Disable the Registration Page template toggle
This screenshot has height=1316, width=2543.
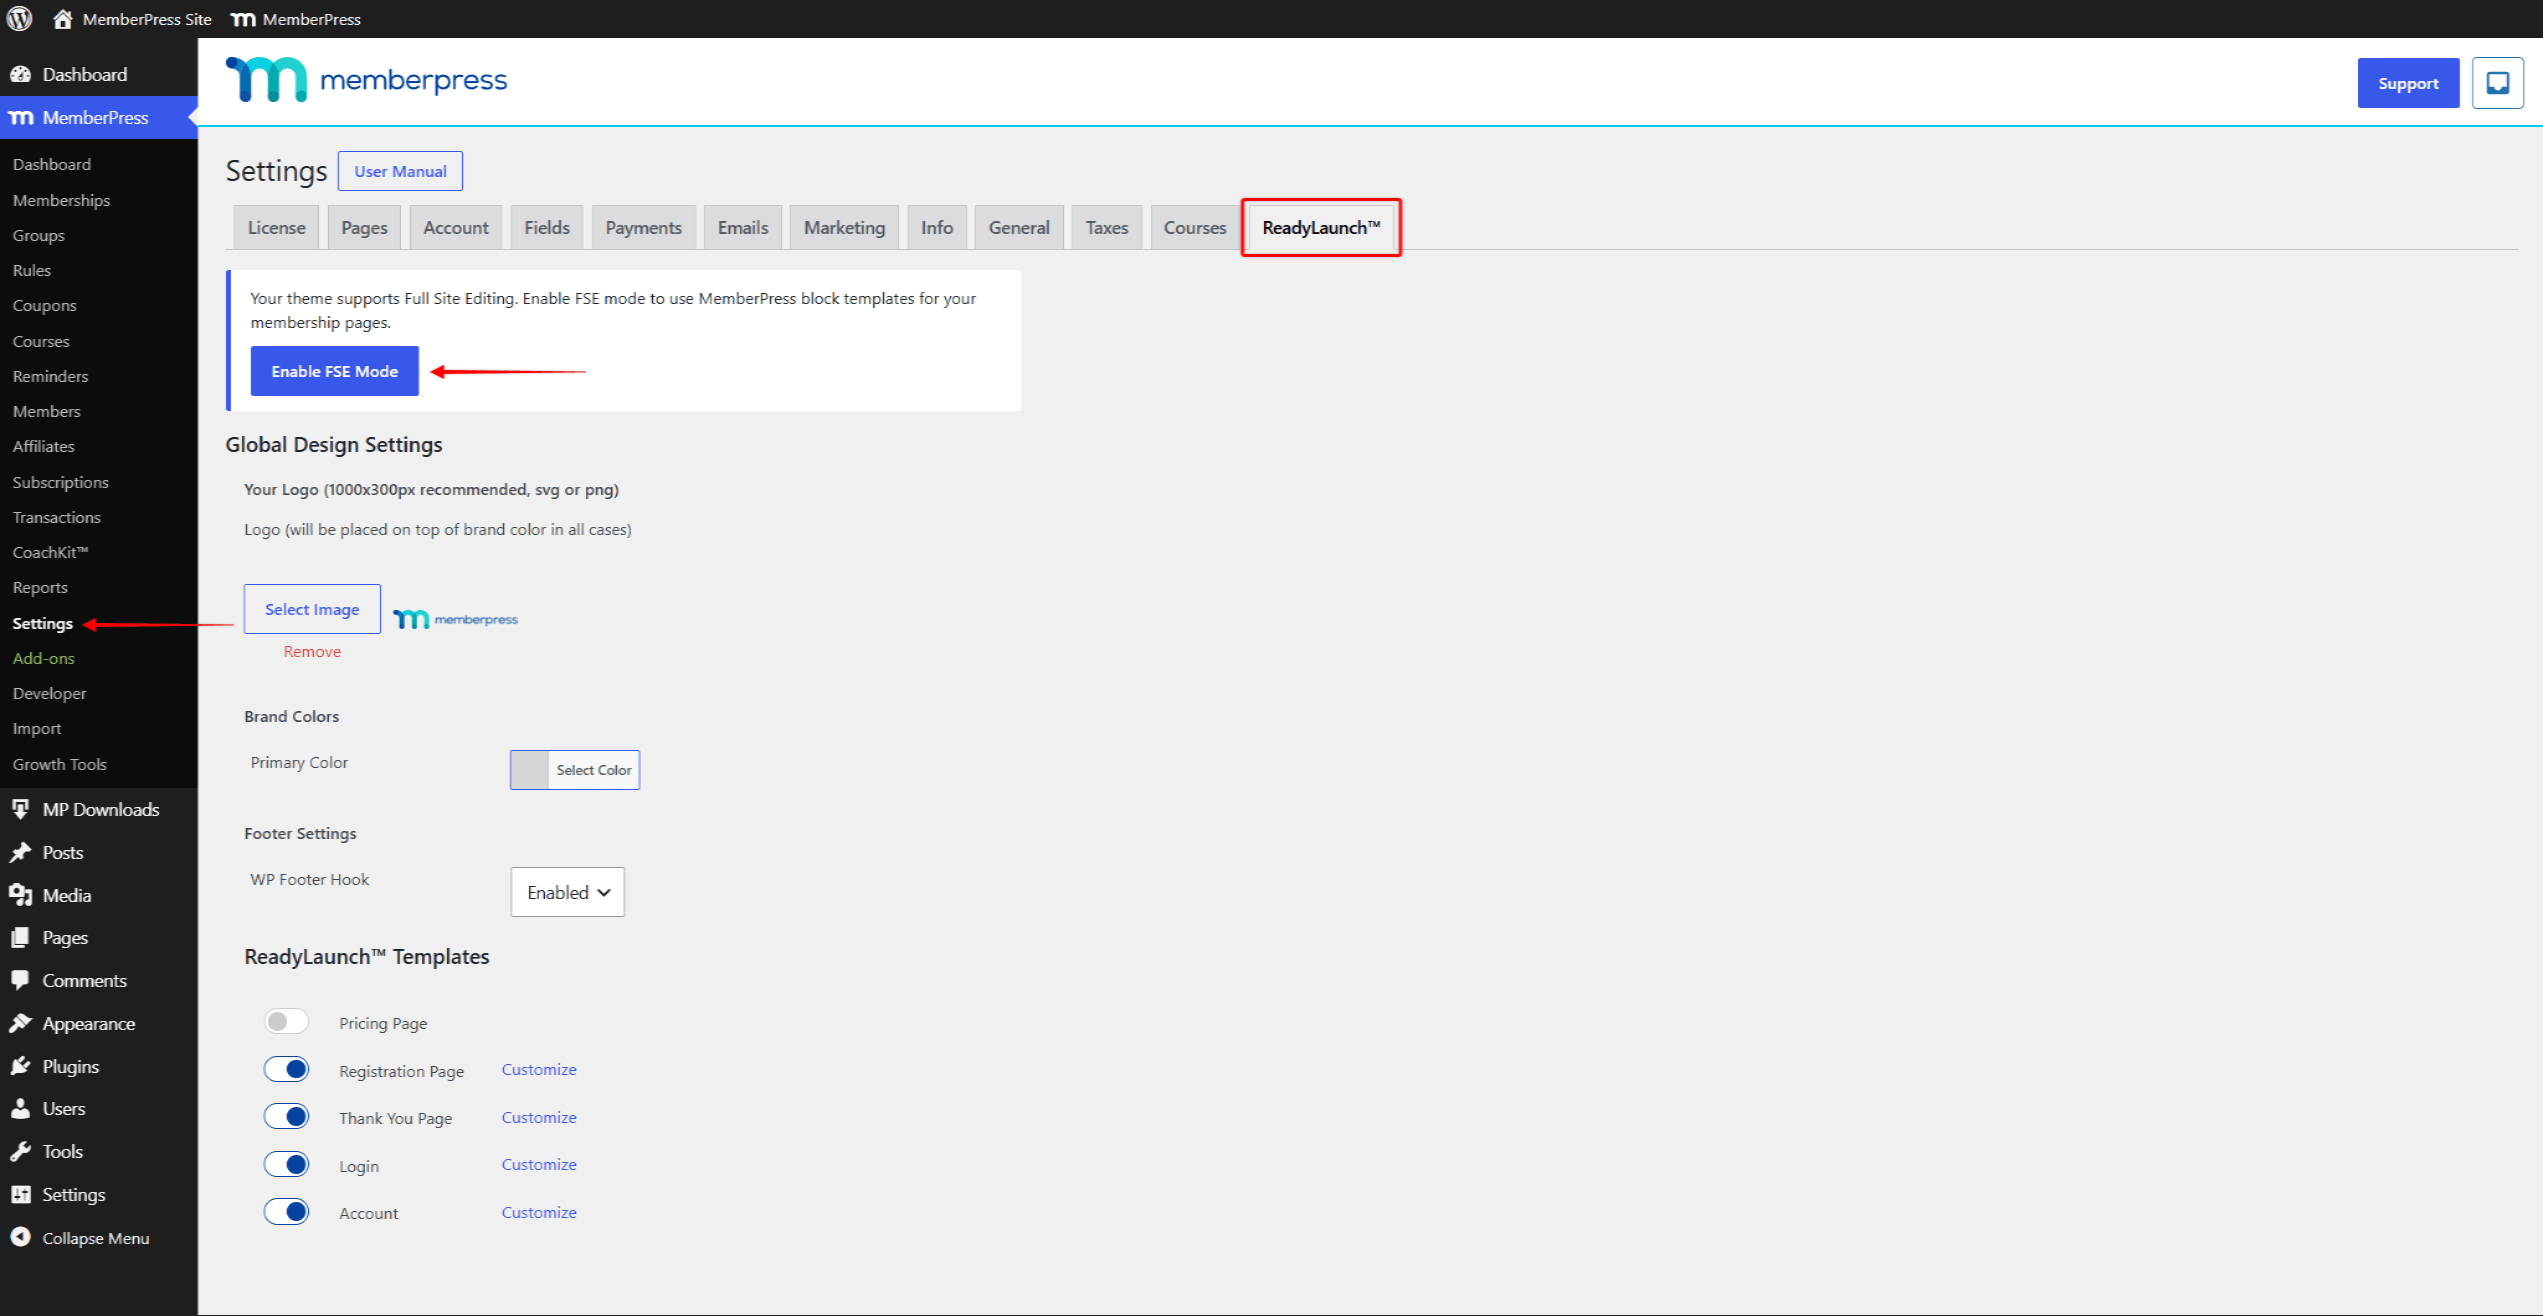tap(287, 1069)
